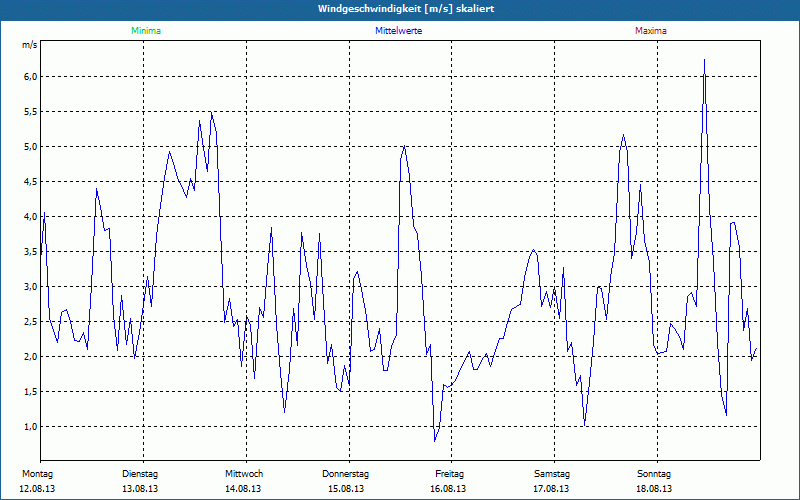Click the highest wind peak on Sonntag
The height and width of the screenshot is (500, 800).
pos(705,60)
